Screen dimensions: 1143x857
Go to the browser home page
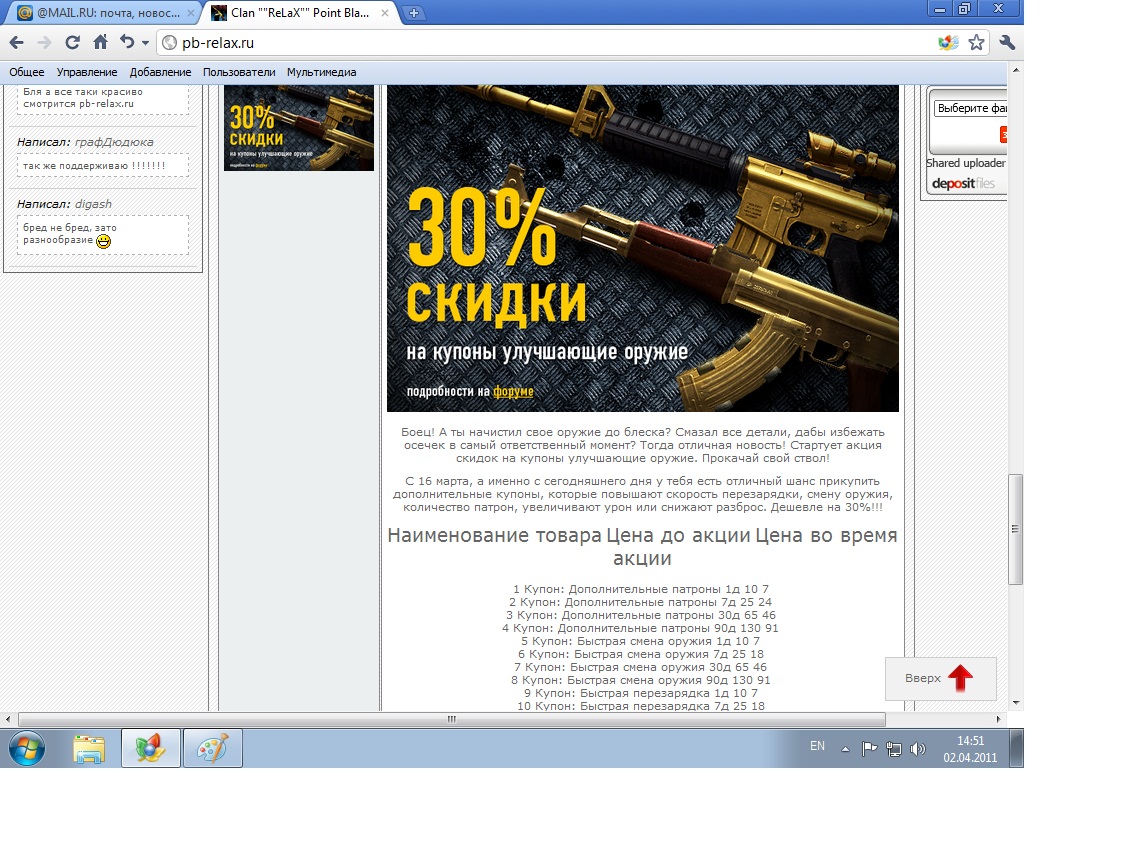tap(100, 43)
